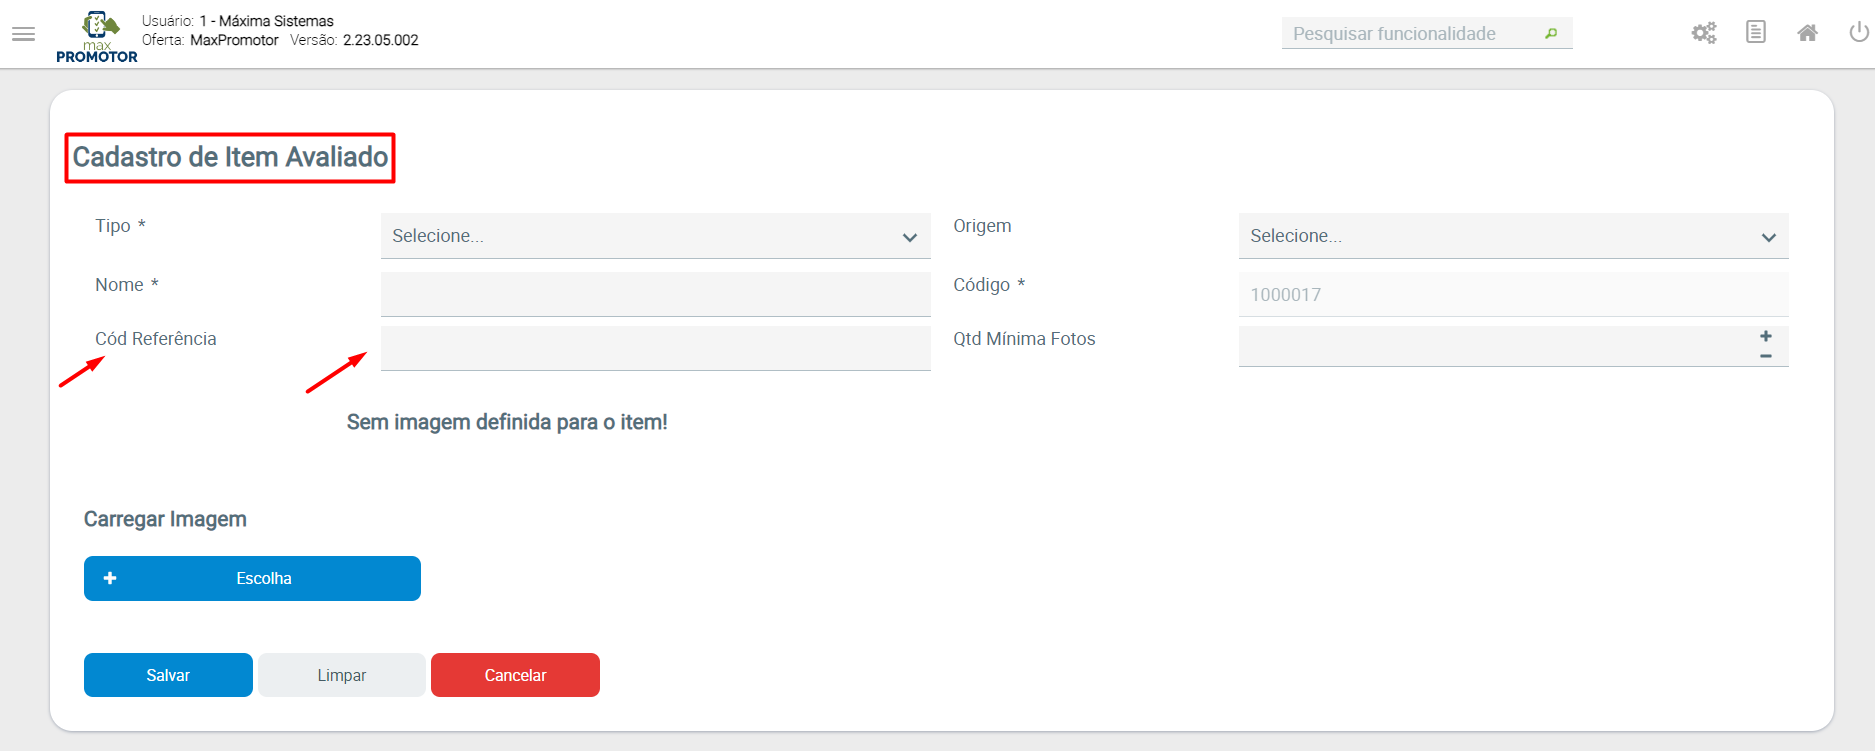The width and height of the screenshot is (1875, 751).
Task: Click the Carregar Imagem label
Action: [x=165, y=519]
